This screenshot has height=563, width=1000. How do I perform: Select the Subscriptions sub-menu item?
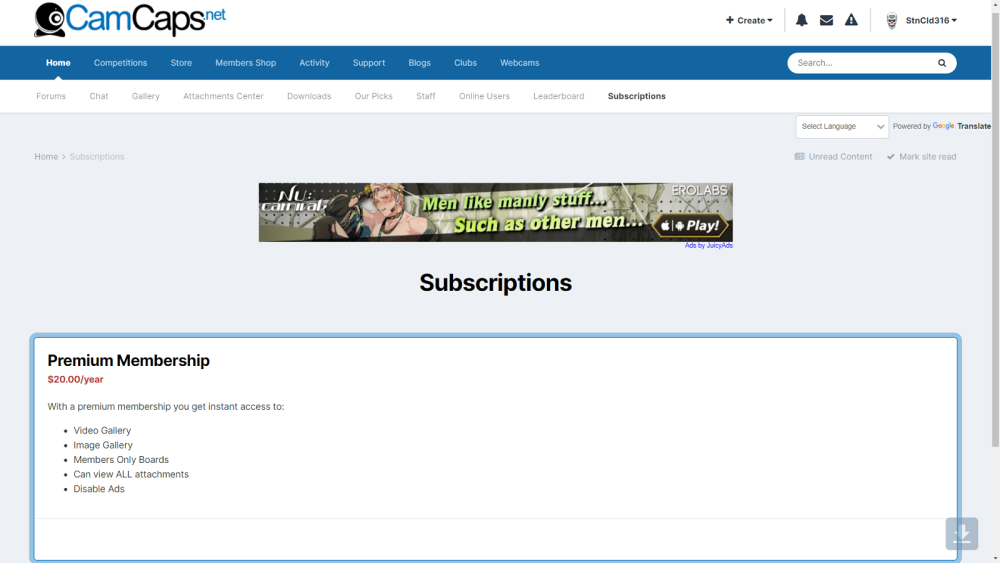636,96
